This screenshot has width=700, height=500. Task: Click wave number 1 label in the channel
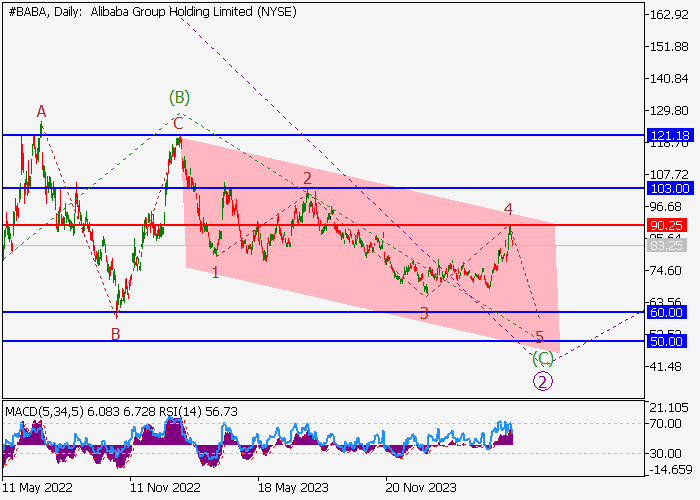click(x=215, y=272)
